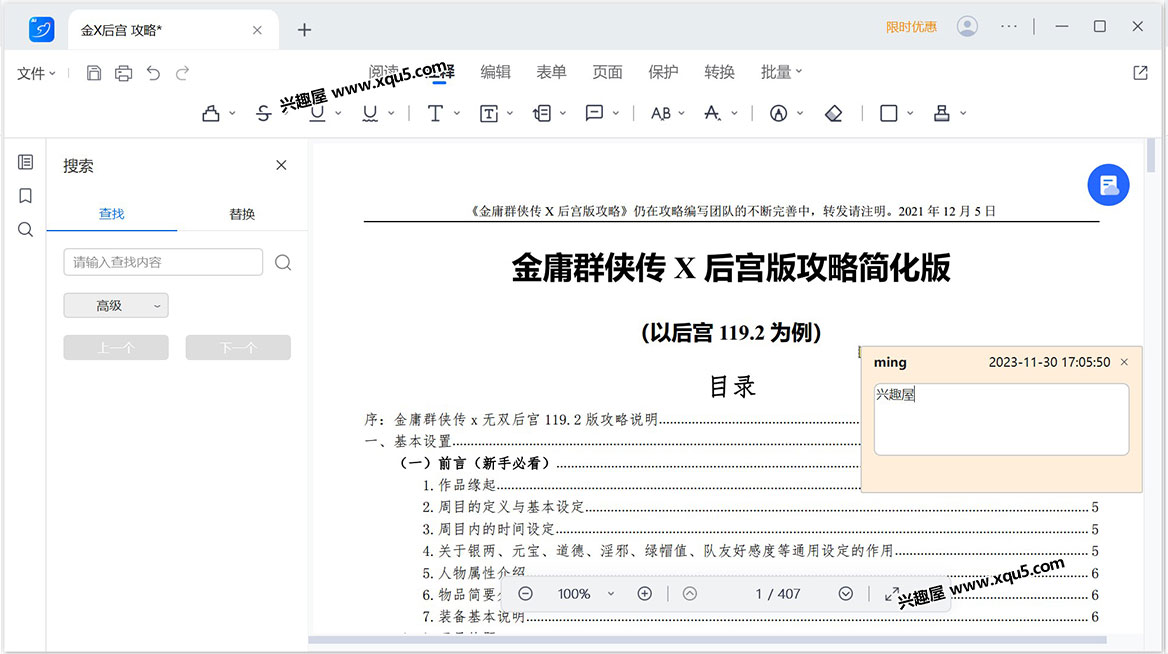Viewport: 1168px width, 654px height.
Task: Click the page number field 1 / 407
Action: [x=778, y=594]
